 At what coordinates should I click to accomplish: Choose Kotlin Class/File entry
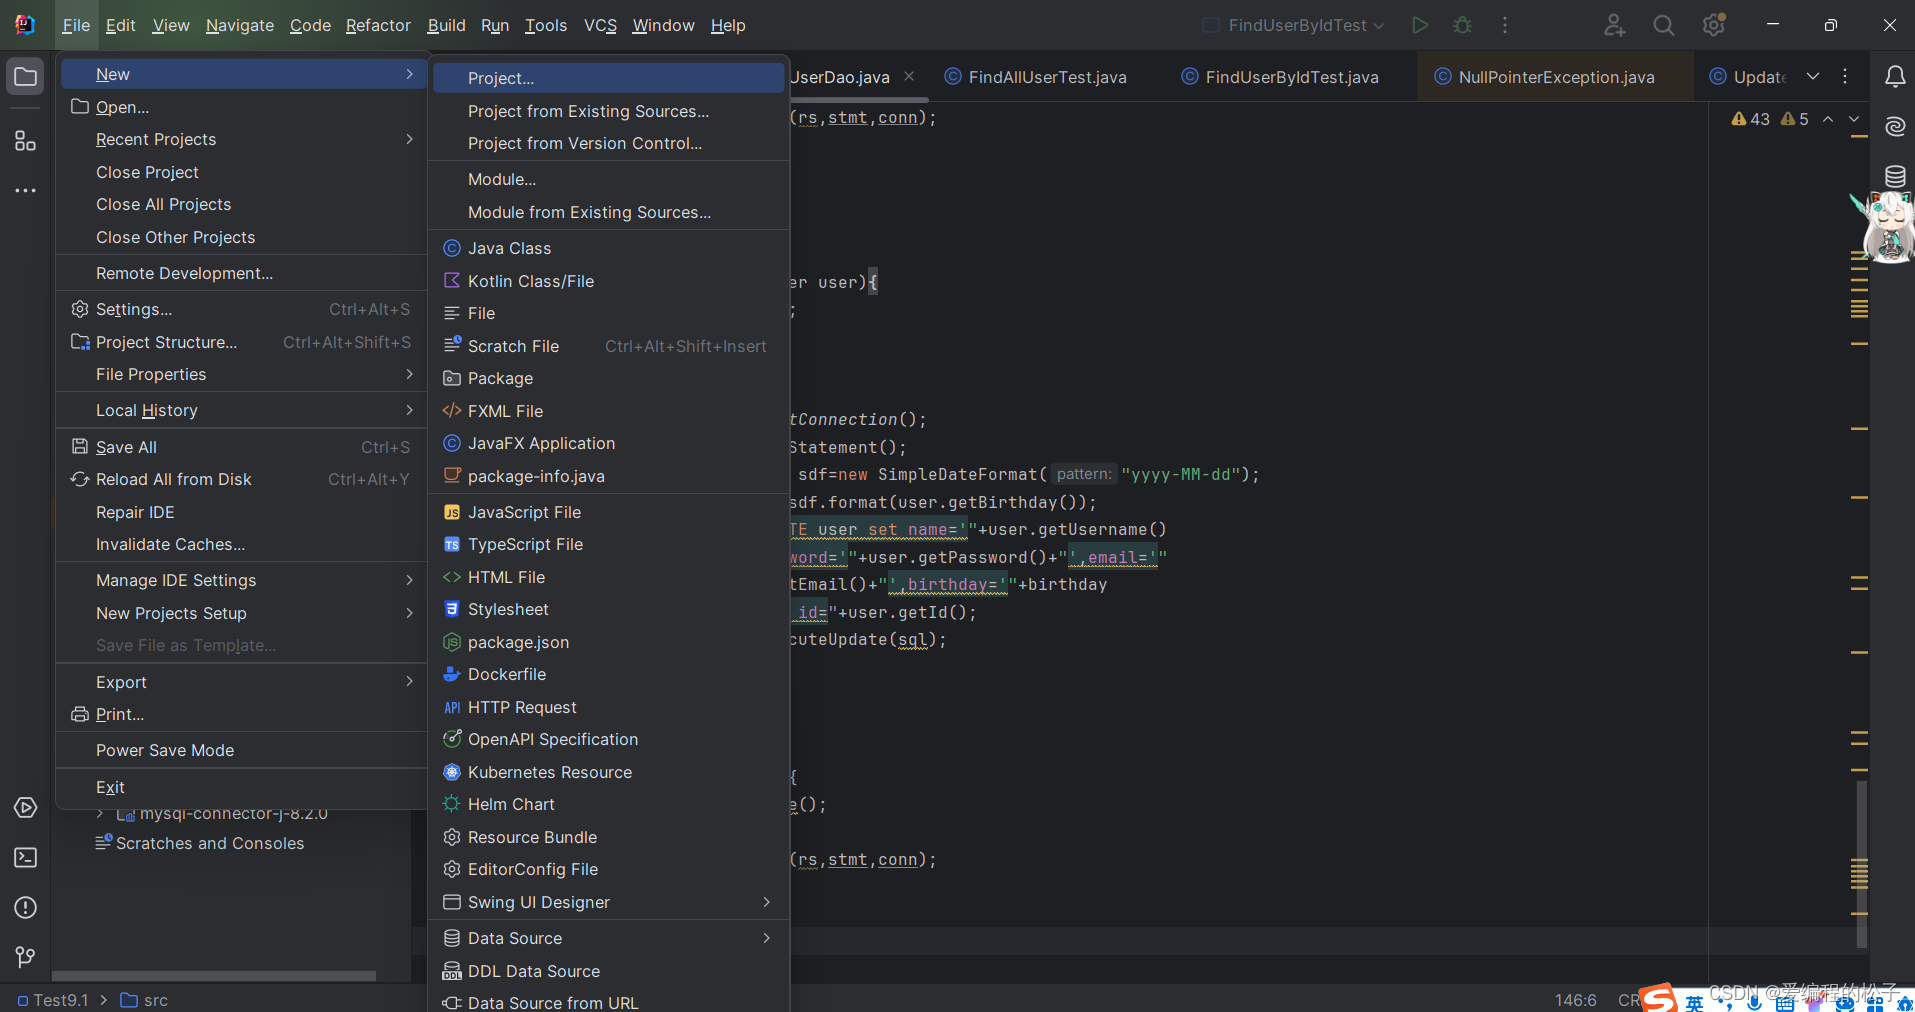(609, 281)
